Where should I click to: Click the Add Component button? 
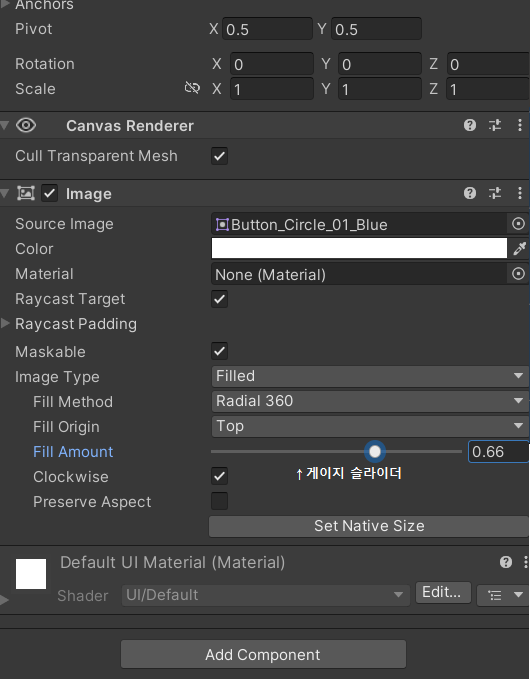tap(263, 654)
